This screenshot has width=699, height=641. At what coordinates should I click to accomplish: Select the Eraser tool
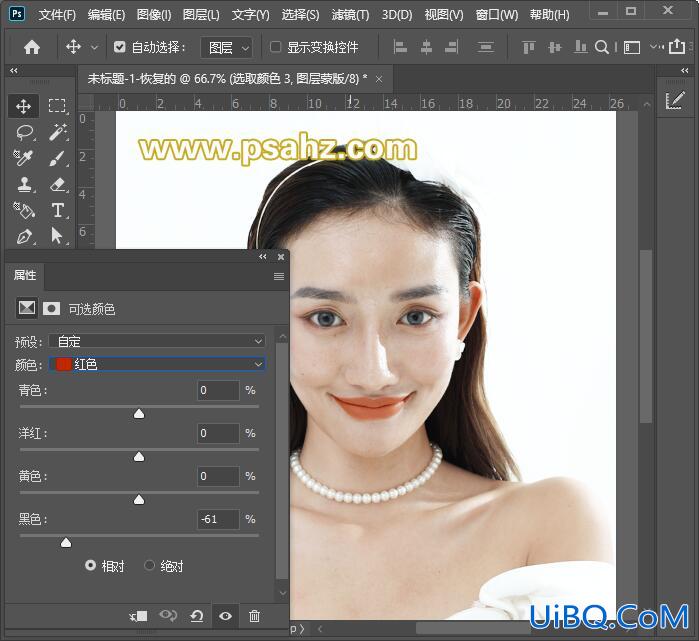tap(58, 184)
